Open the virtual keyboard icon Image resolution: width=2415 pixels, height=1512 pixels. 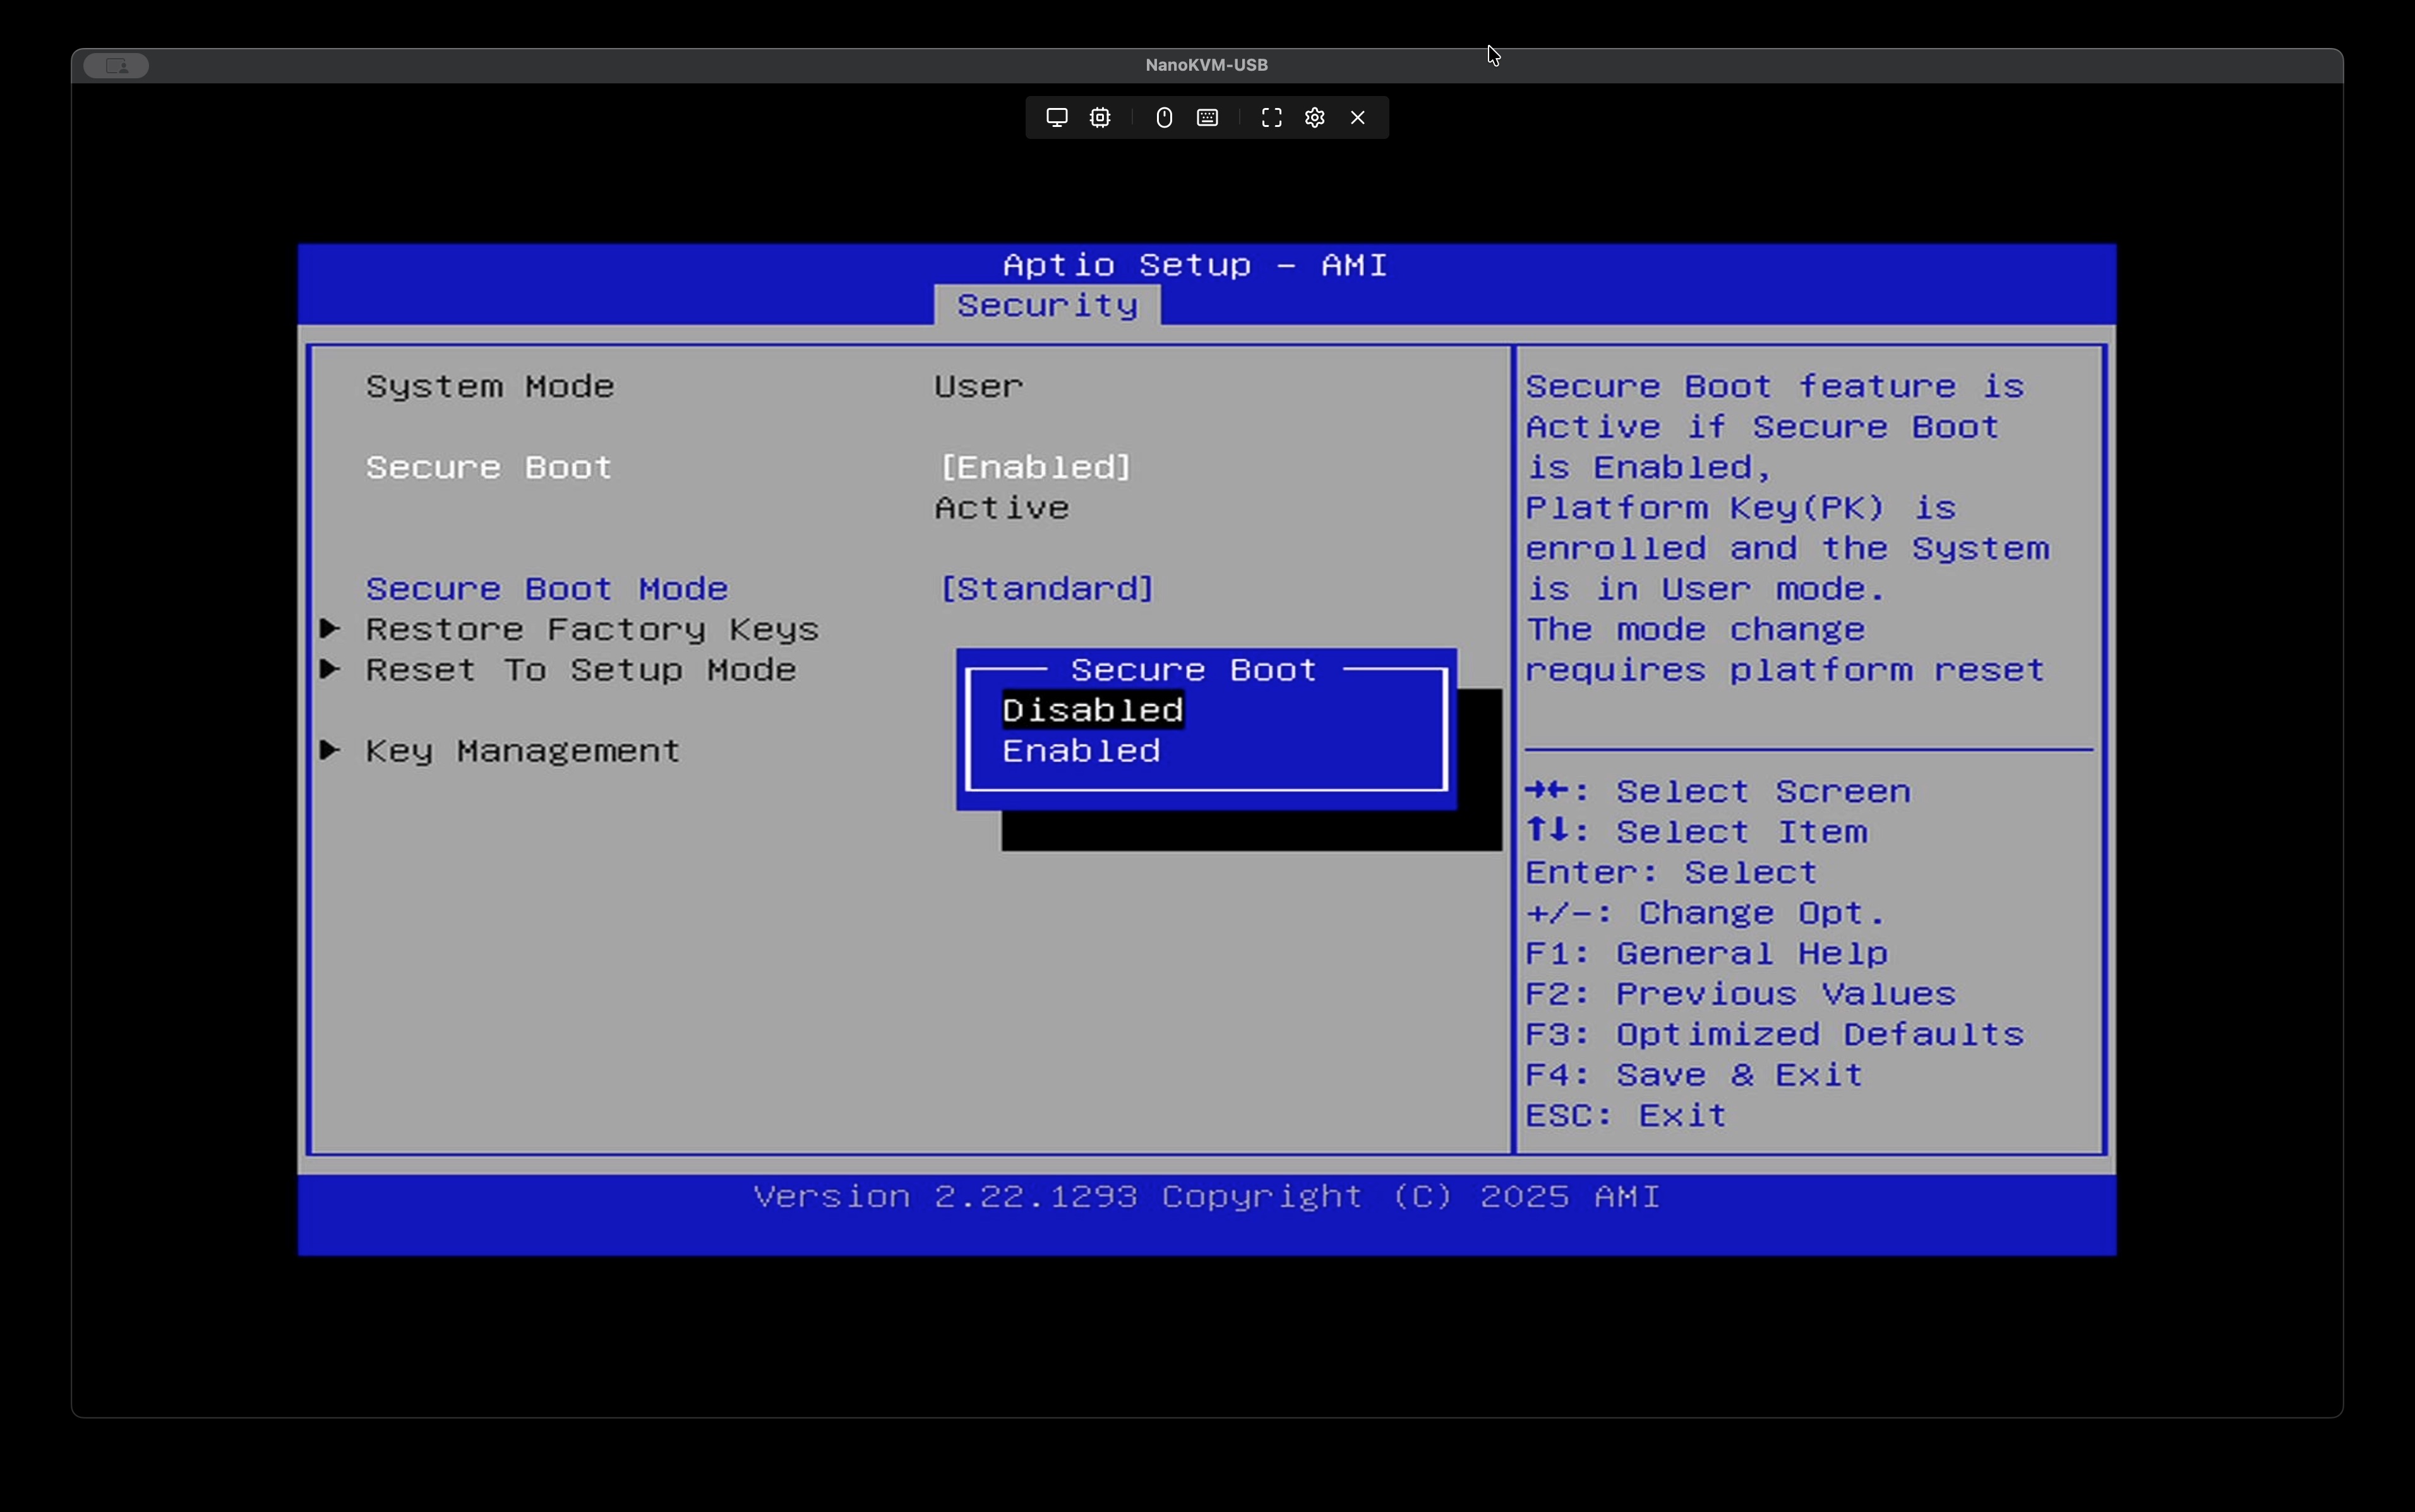click(x=1207, y=118)
